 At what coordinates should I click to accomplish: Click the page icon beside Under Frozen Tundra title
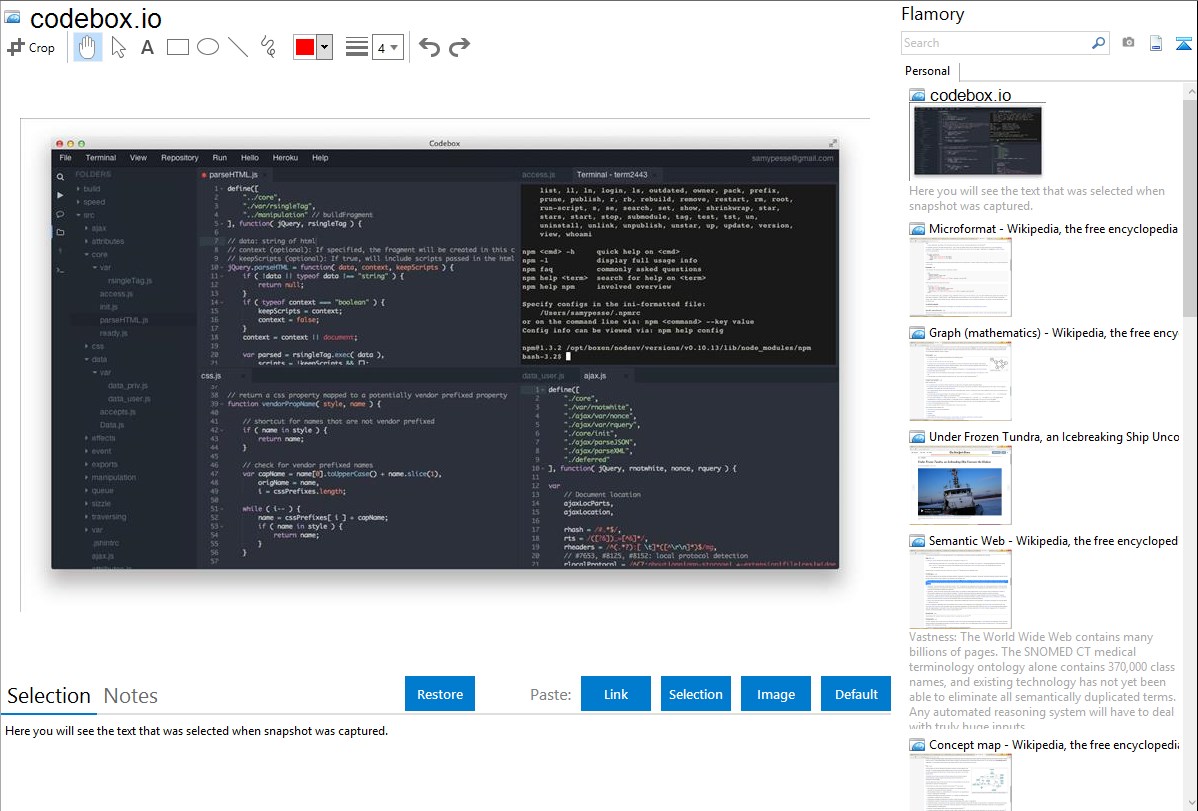pos(917,436)
